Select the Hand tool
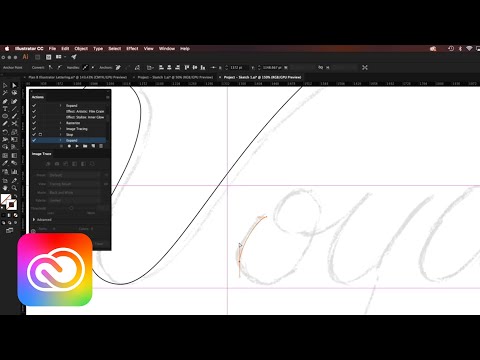Screen dimensions: 480x360 click(5, 188)
